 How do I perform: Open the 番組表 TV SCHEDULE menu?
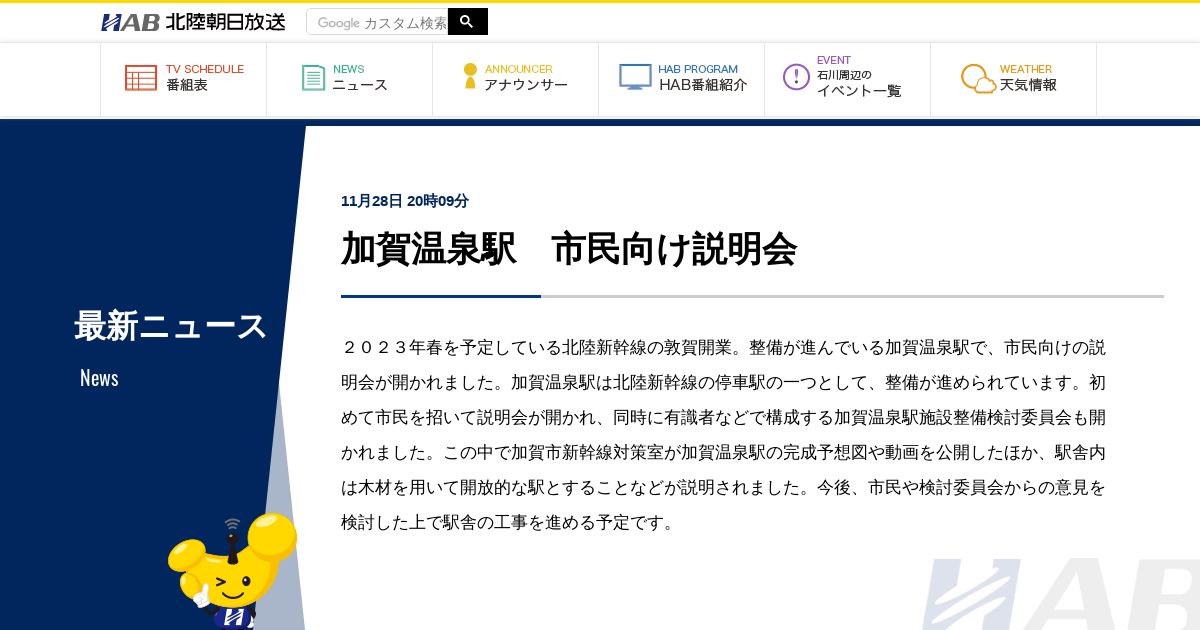184,79
